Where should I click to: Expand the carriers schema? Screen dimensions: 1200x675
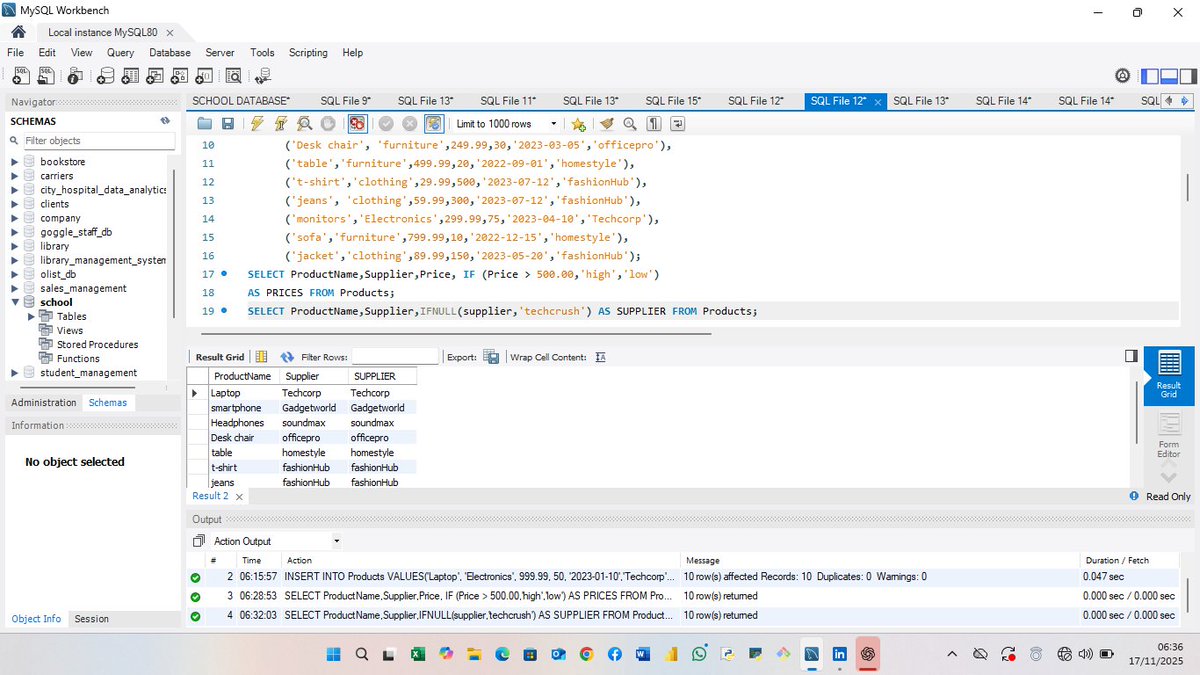[x=14, y=176]
